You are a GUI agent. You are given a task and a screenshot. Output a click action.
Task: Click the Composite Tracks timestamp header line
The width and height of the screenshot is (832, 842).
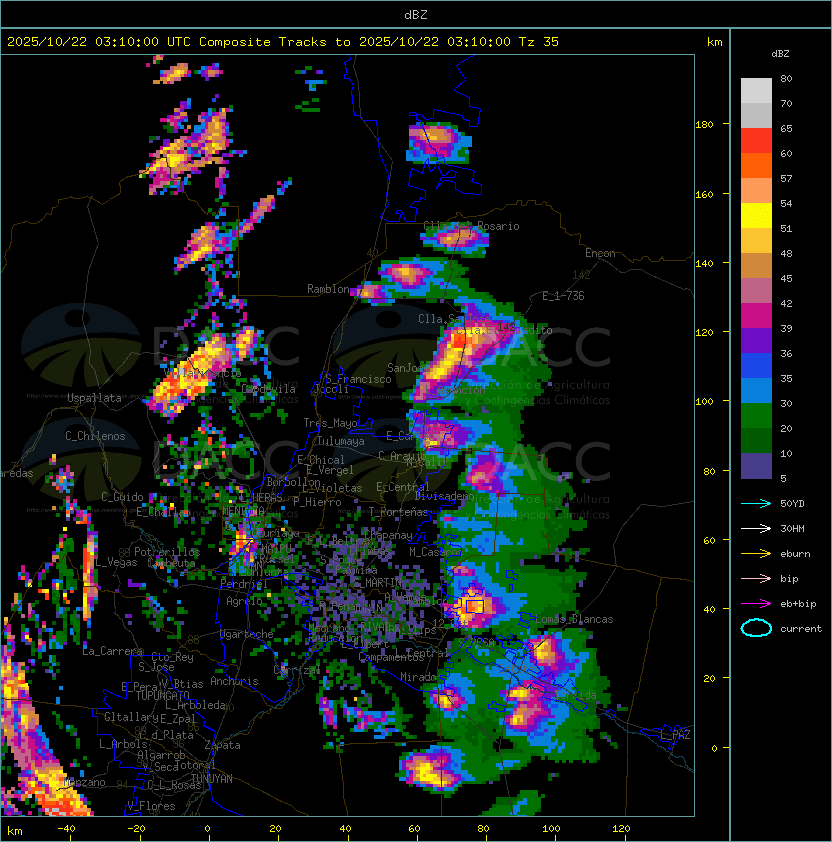(x=283, y=42)
